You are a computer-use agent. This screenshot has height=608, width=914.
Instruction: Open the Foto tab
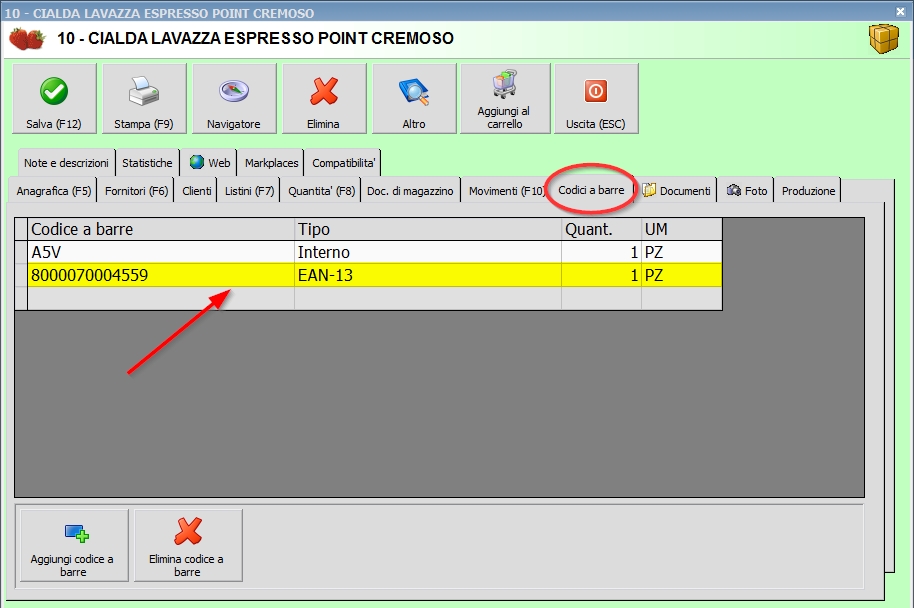click(x=747, y=191)
